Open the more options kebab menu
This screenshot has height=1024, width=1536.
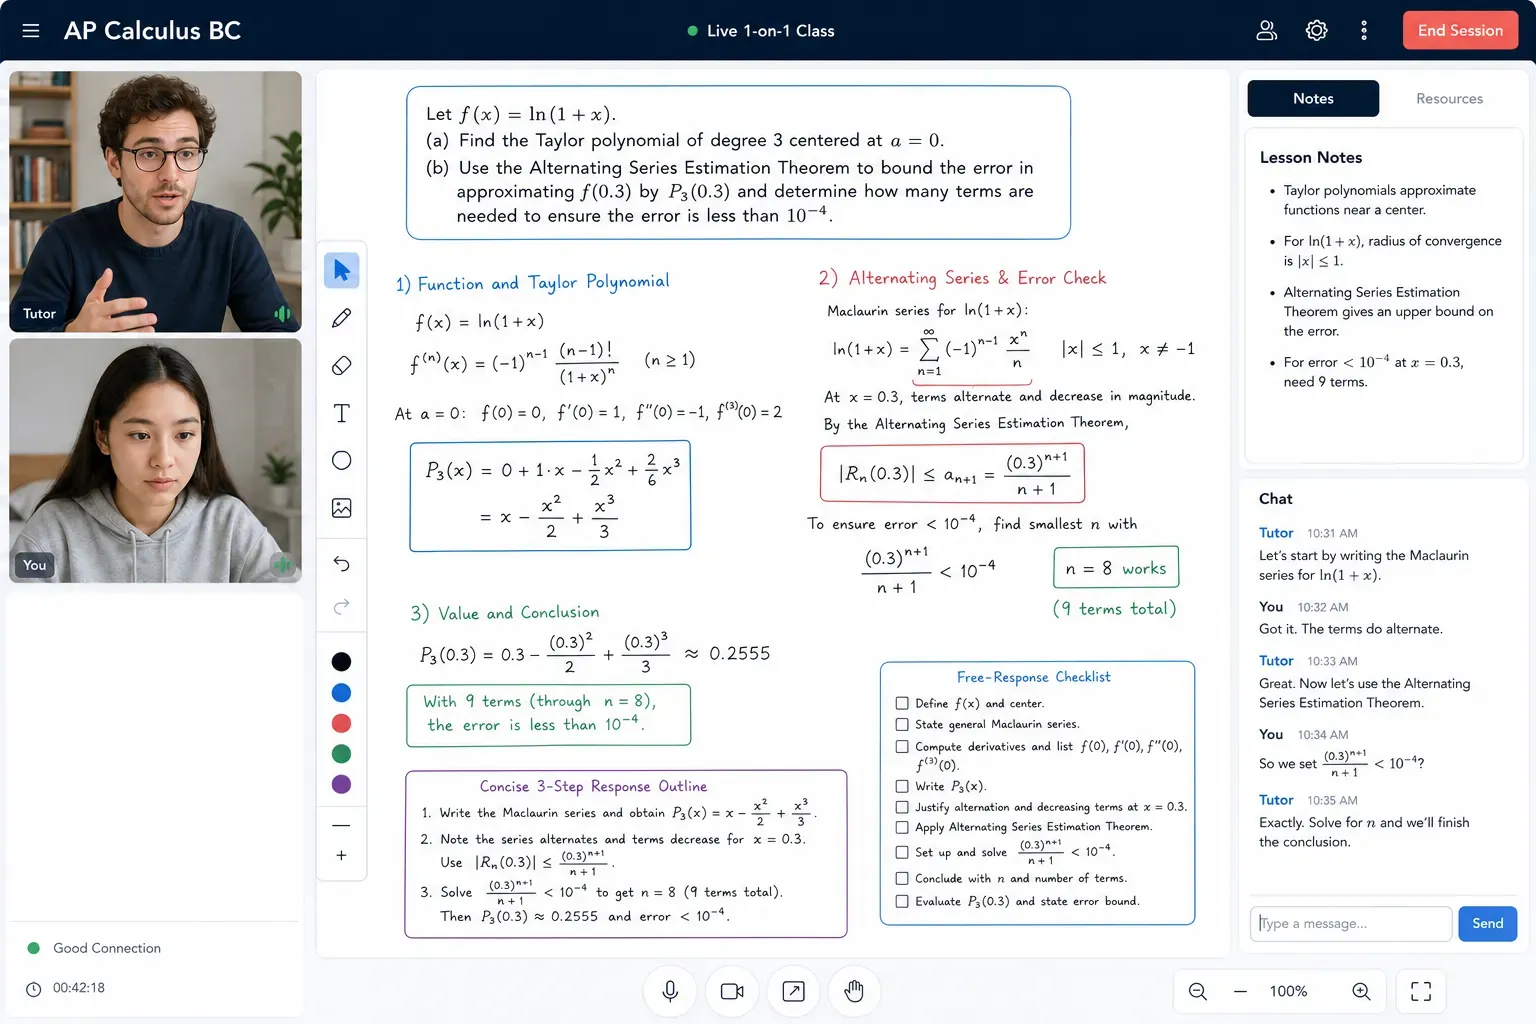(x=1364, y=31)
